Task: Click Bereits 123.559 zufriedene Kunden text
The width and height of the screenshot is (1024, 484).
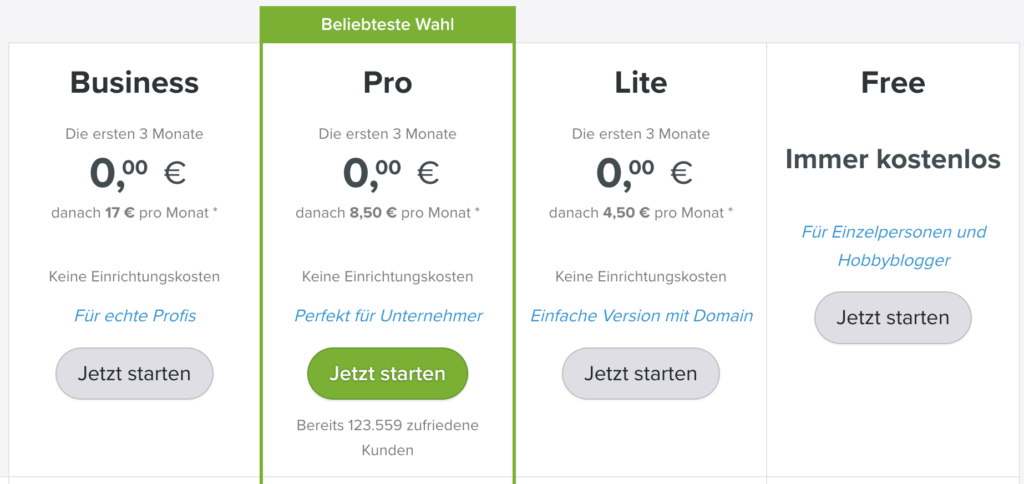Action: [x=387, y=438]
